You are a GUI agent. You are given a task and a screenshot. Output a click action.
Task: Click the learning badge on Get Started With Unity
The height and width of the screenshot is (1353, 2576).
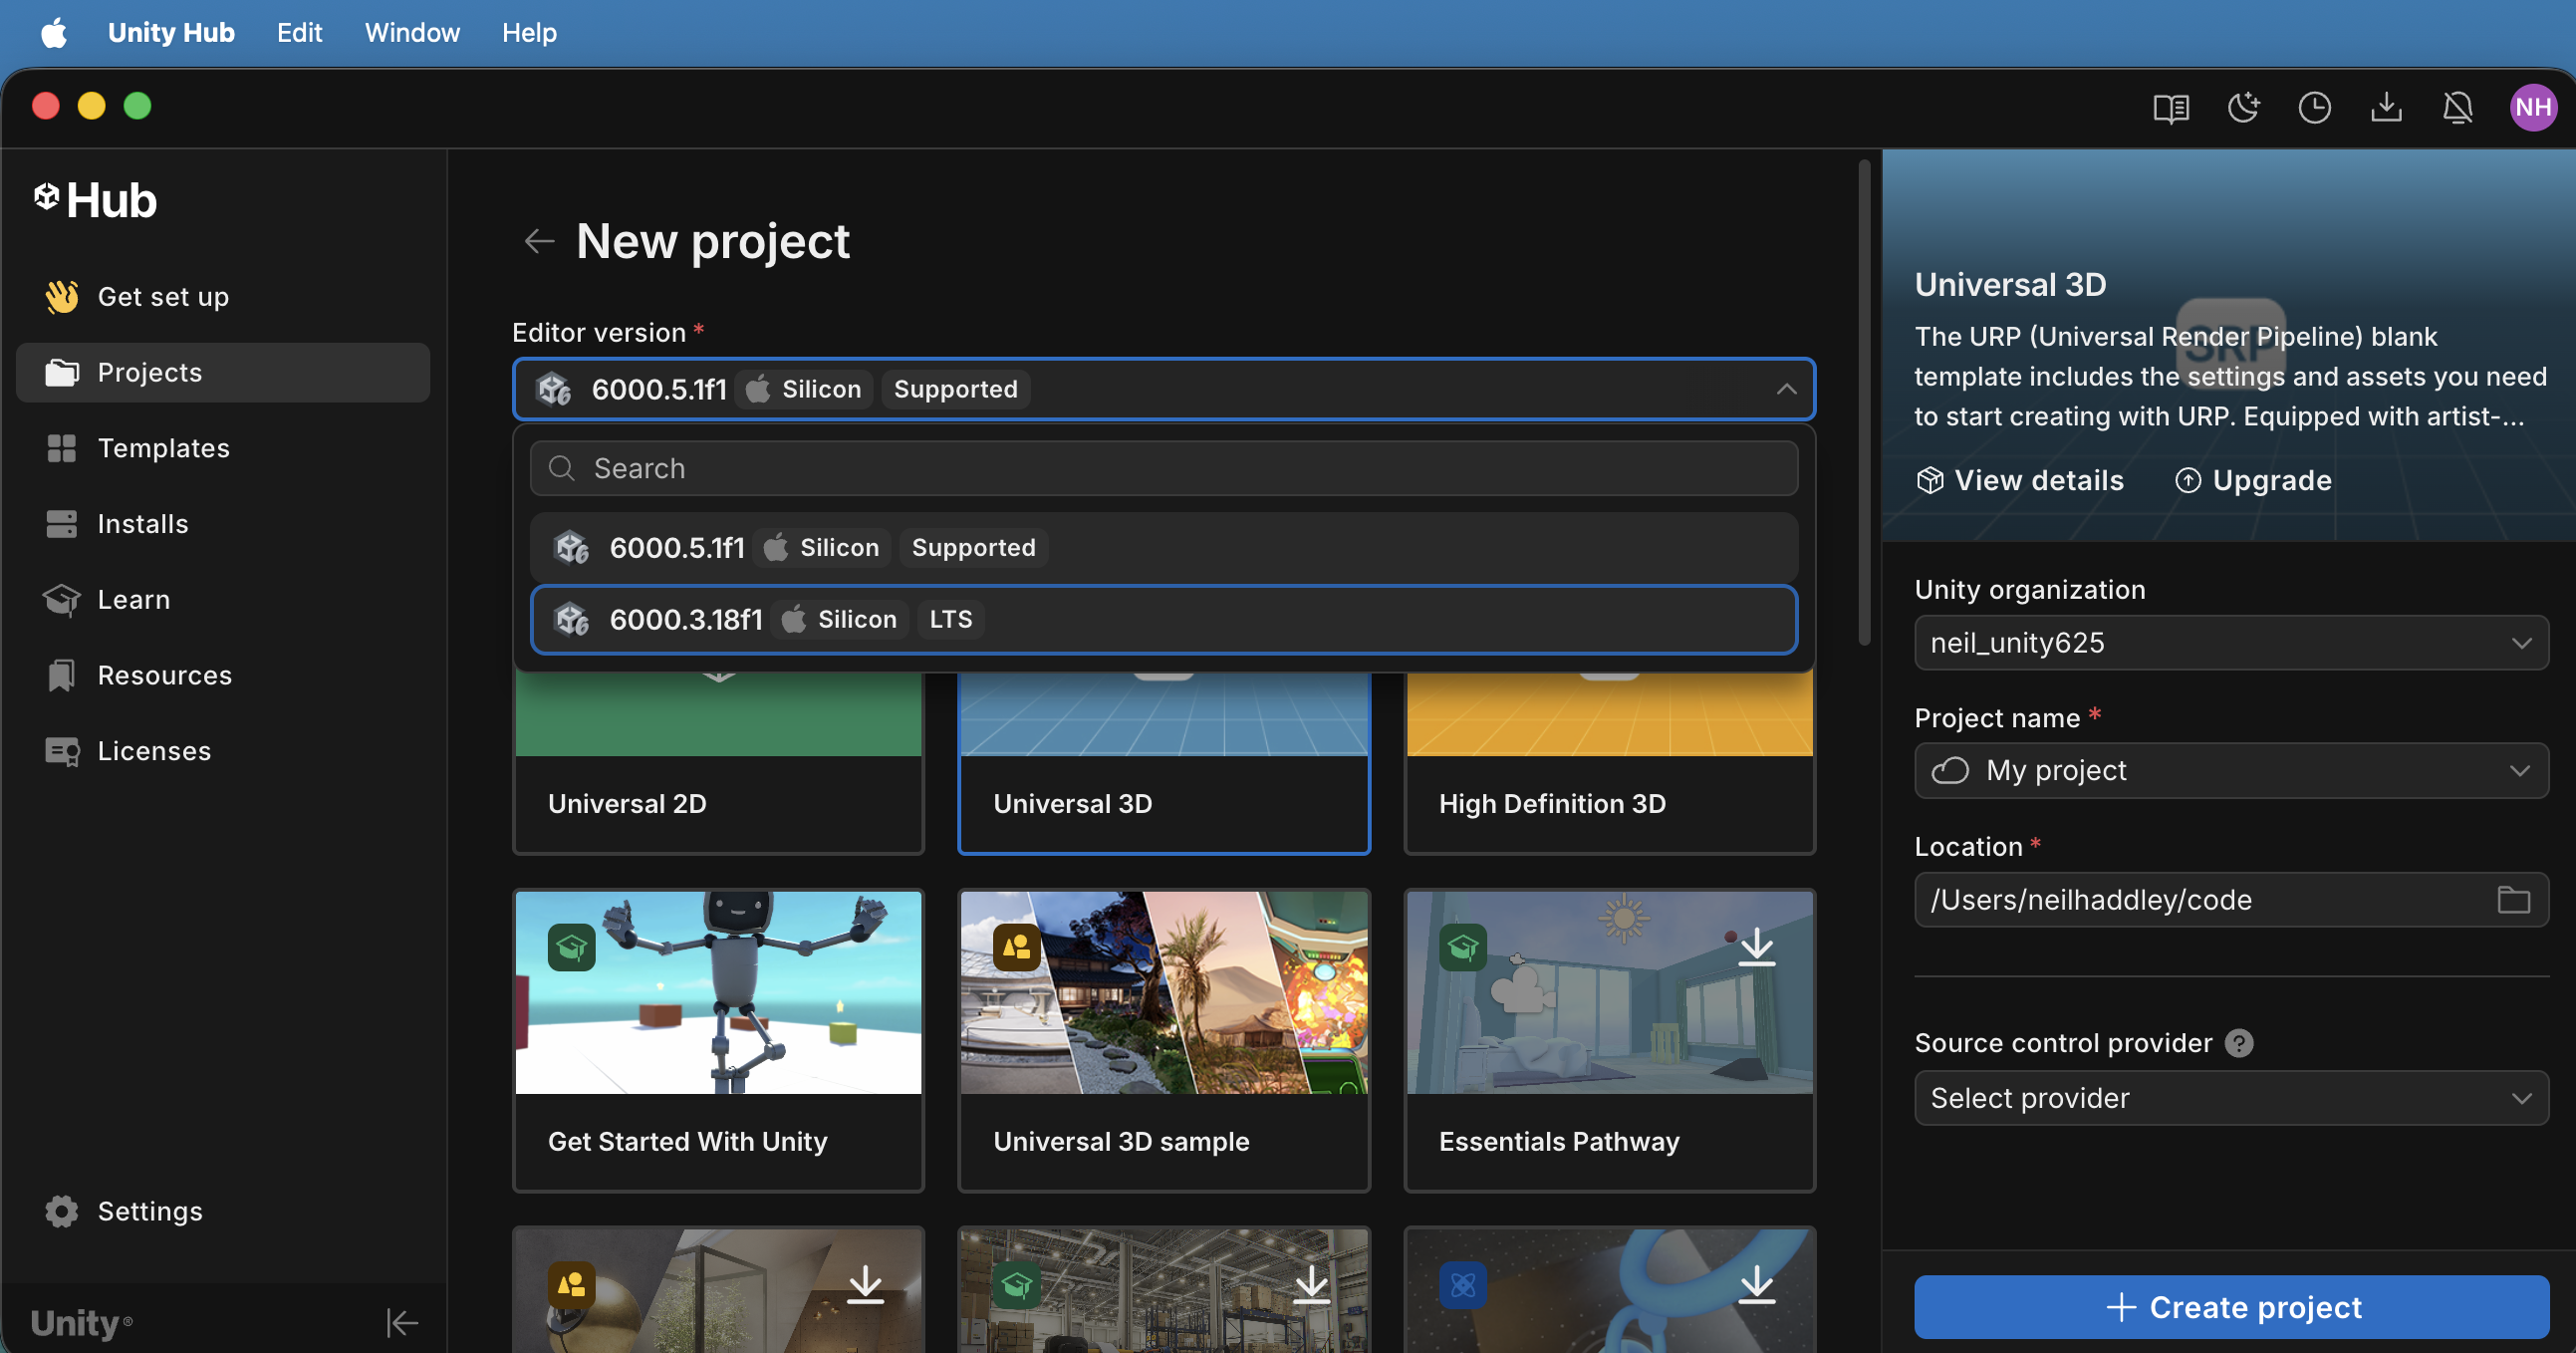tap(571, 947)
